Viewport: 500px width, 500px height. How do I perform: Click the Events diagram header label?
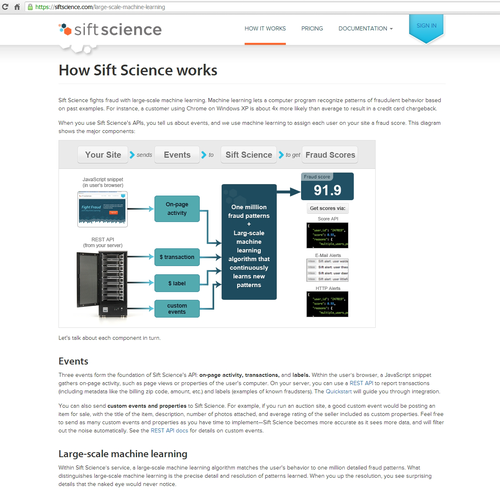coord(177,155)
